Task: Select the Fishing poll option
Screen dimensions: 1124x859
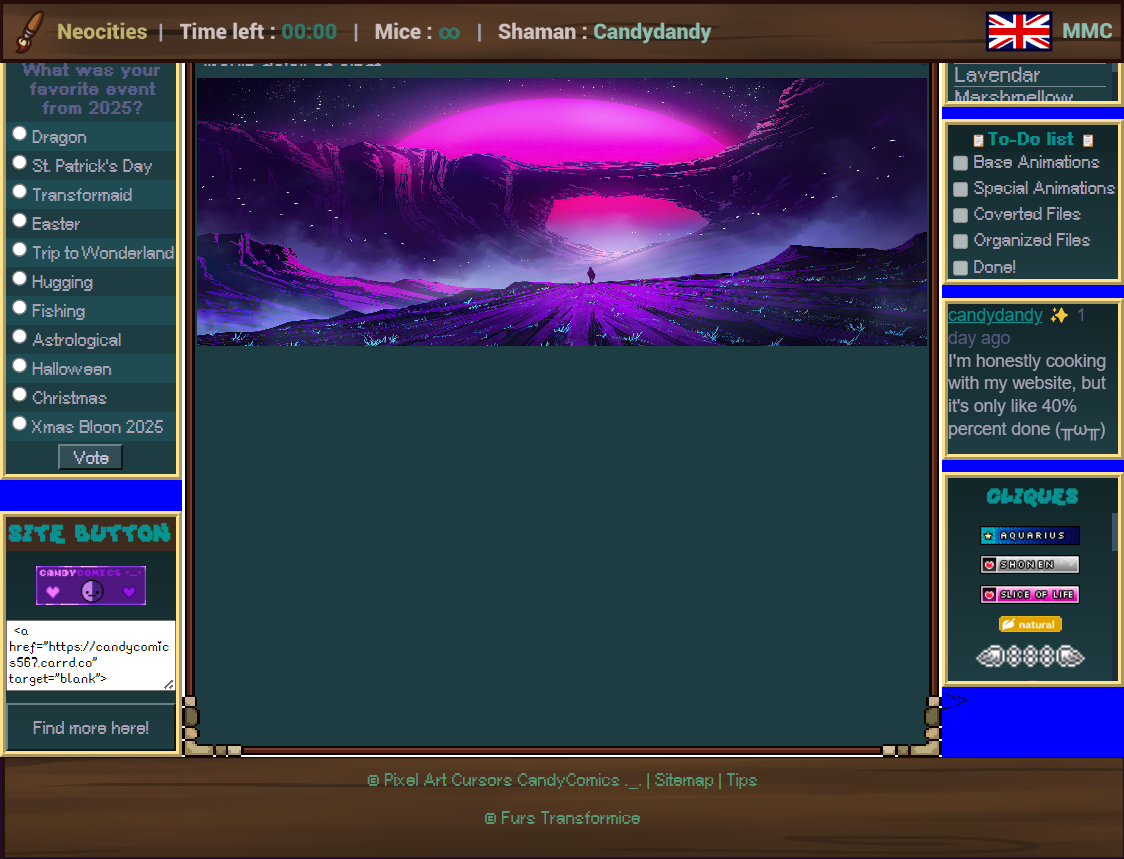Action: 19,308
